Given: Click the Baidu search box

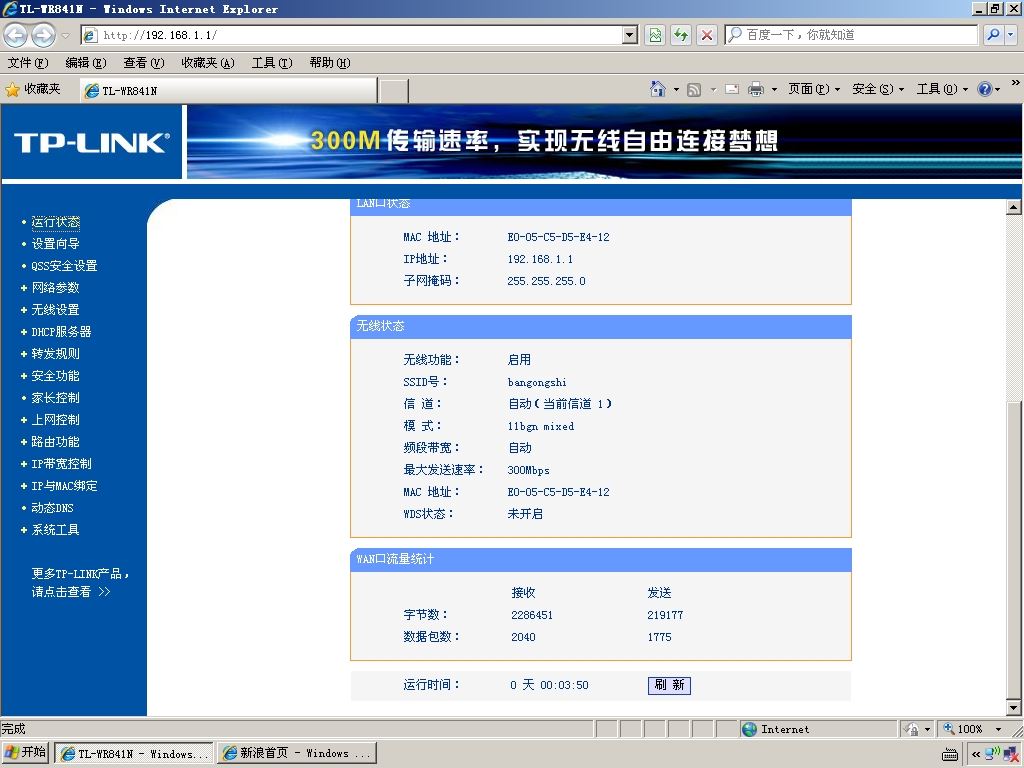Looking at the screenshot, I should (x=851, y=35).
